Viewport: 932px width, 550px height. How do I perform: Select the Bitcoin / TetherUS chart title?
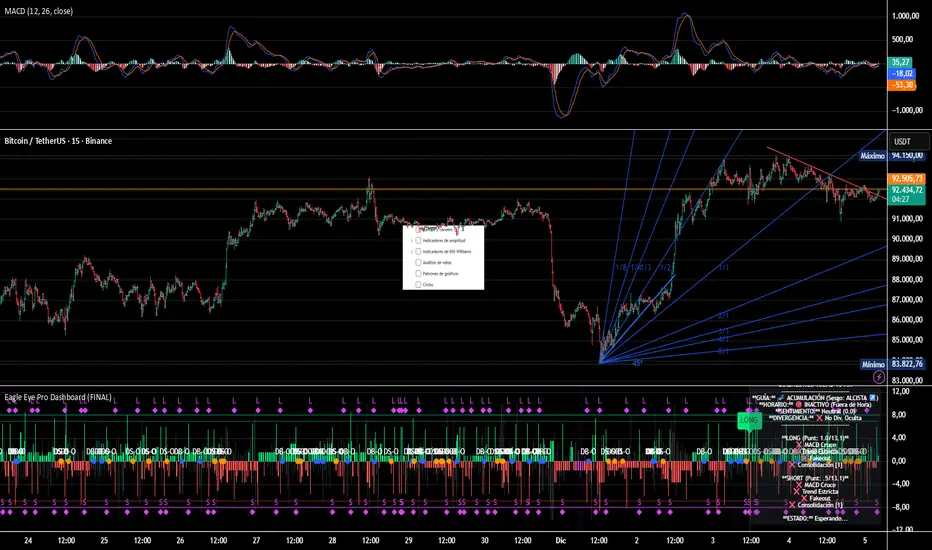coord(58,141)
